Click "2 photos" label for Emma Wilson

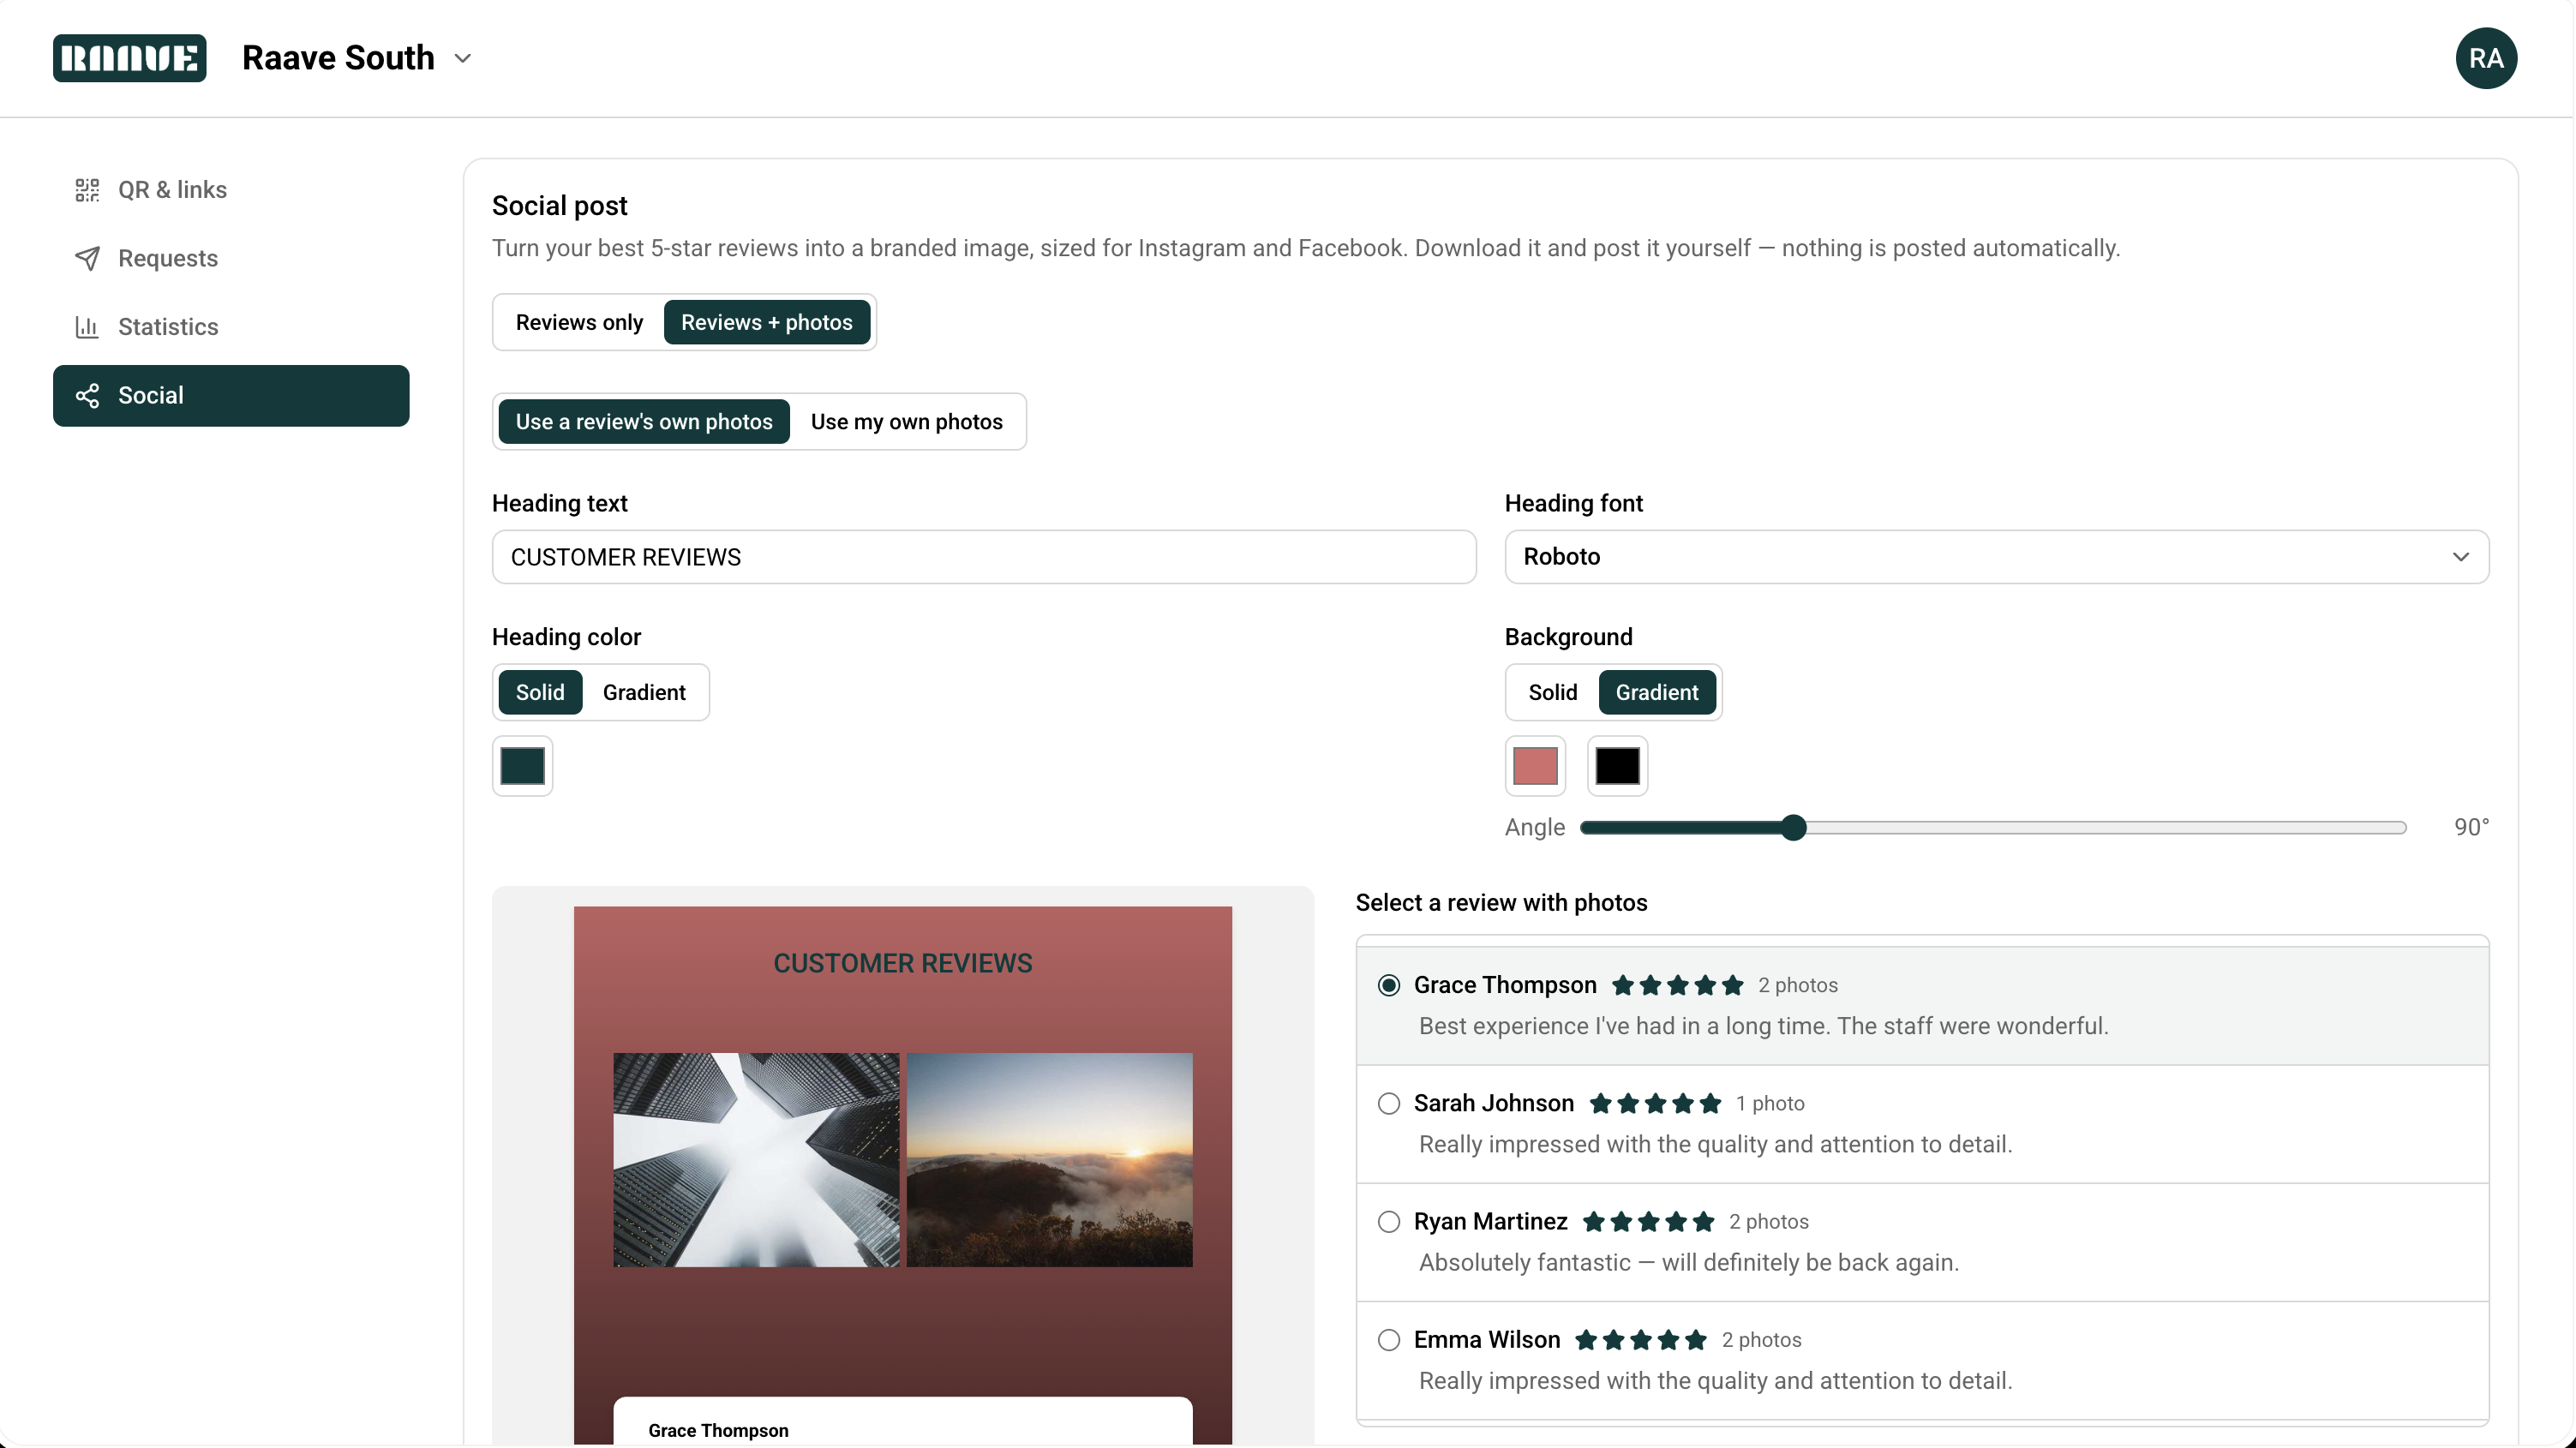1761,1340
